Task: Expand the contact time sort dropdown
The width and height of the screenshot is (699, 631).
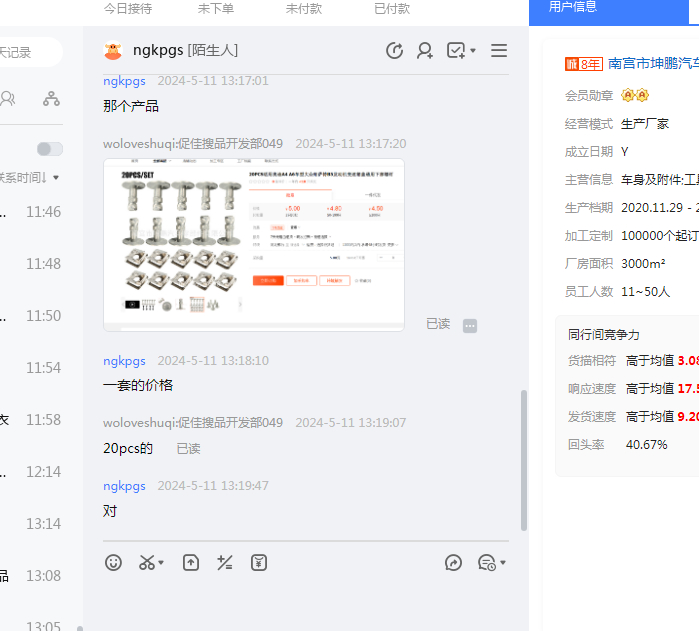Action: pyautogui.click(x=56, y=178)
